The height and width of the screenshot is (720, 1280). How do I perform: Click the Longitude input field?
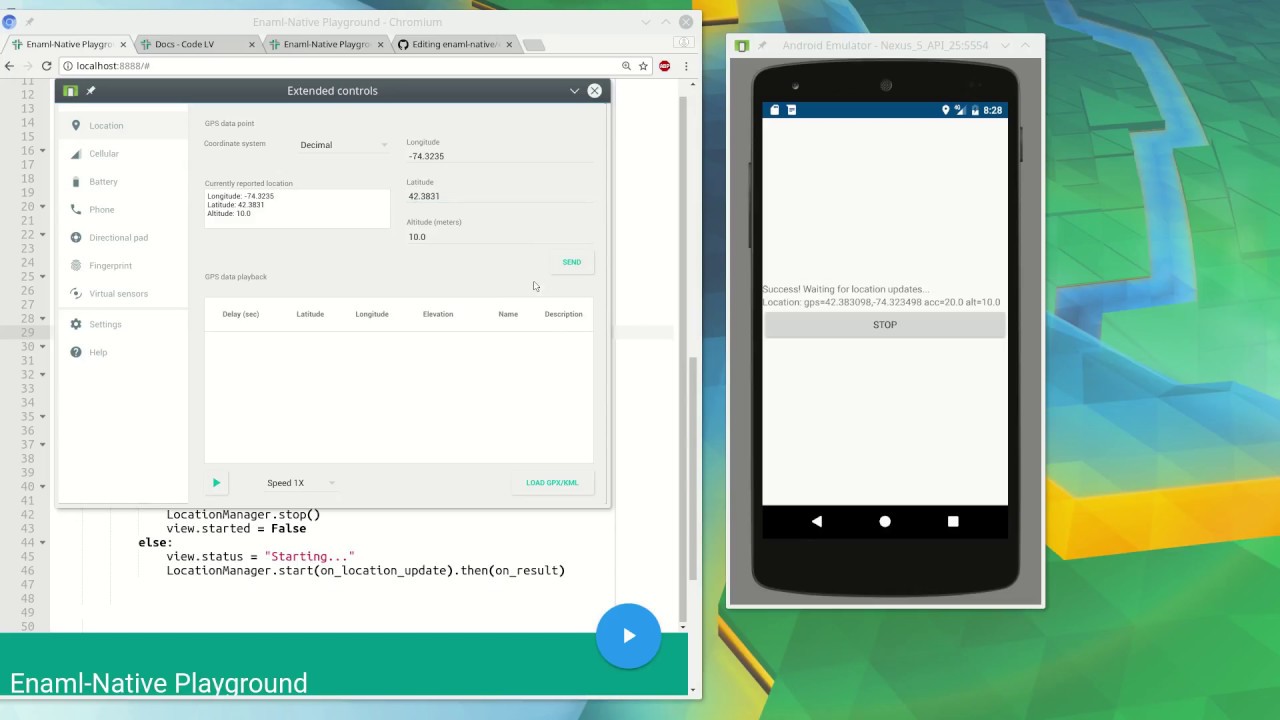(x=498, y=156)
